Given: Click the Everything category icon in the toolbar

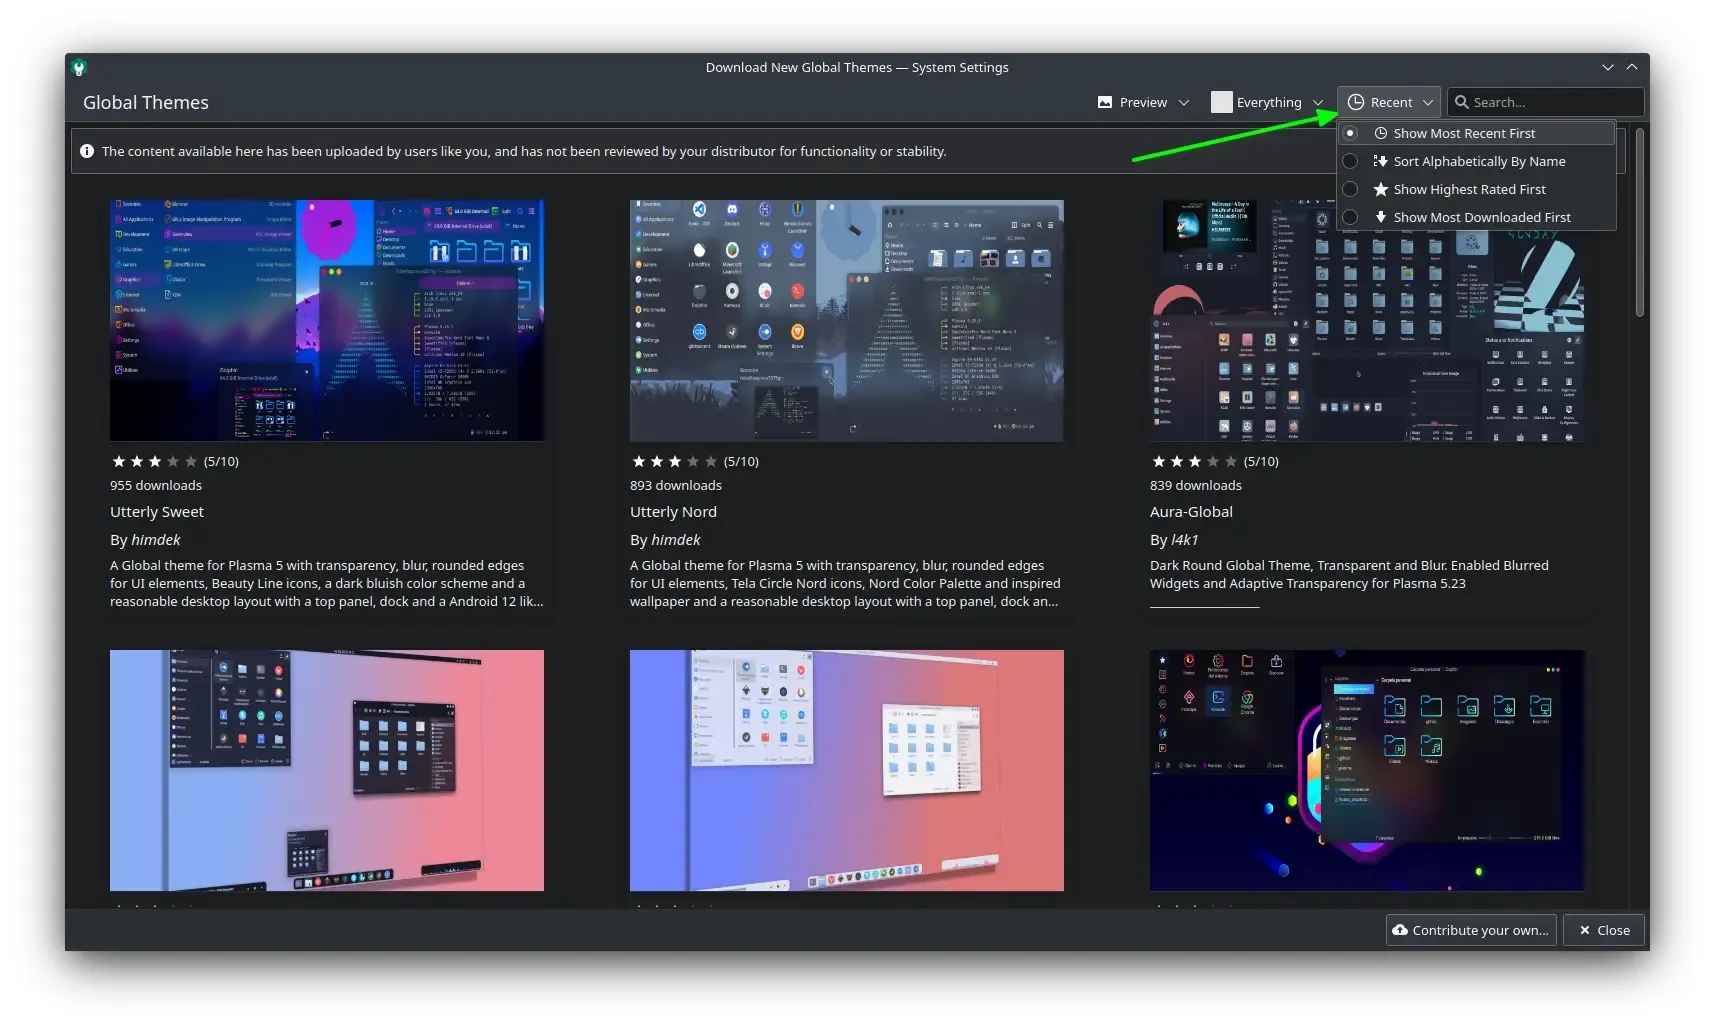Looking at the screenshot, I should (x=1221, y=102).
